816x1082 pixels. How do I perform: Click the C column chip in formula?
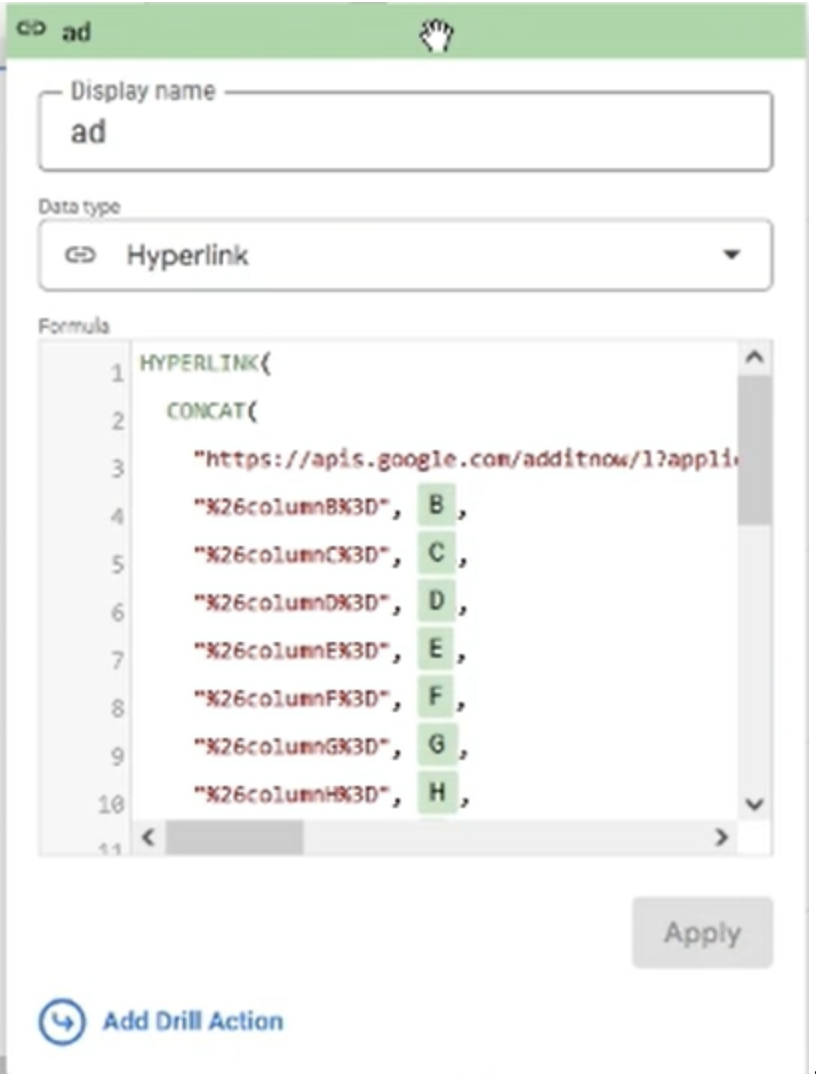coord(437,555)
